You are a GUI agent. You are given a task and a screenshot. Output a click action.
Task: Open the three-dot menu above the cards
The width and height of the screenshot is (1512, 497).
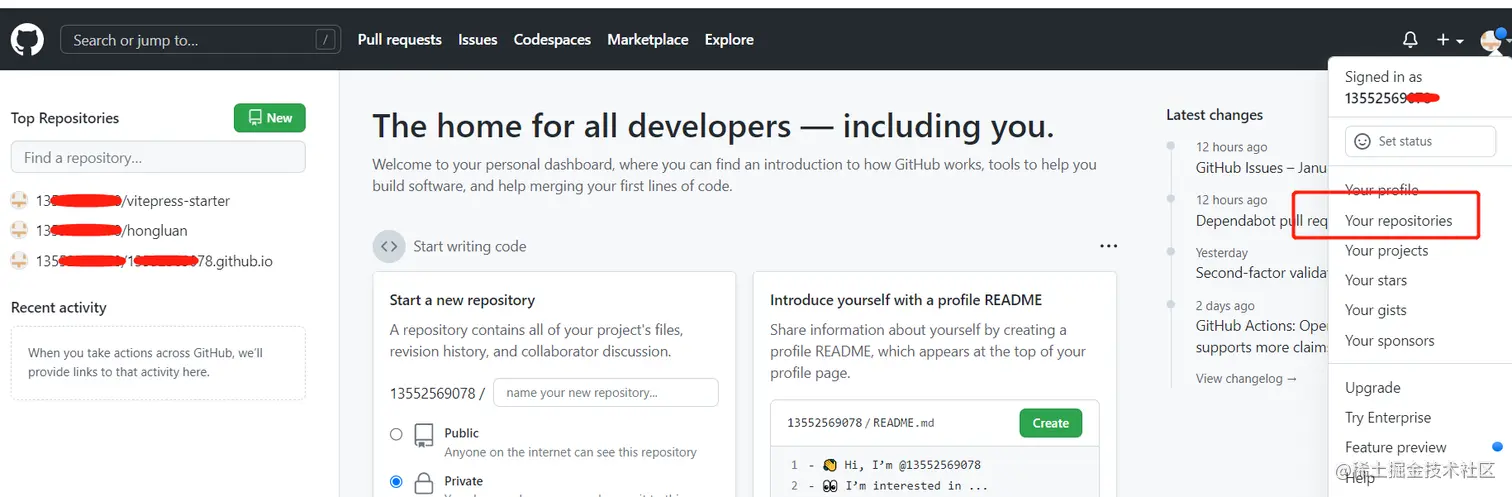pos(1108,246)
